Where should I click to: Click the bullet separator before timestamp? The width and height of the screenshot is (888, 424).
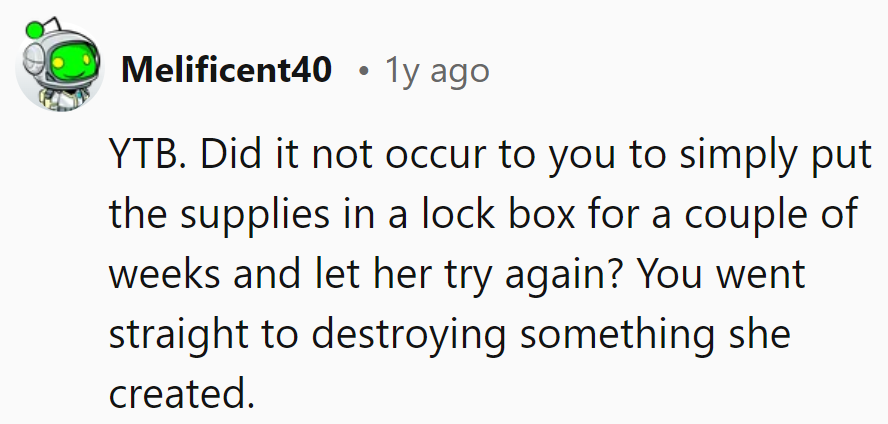point(364,72)
